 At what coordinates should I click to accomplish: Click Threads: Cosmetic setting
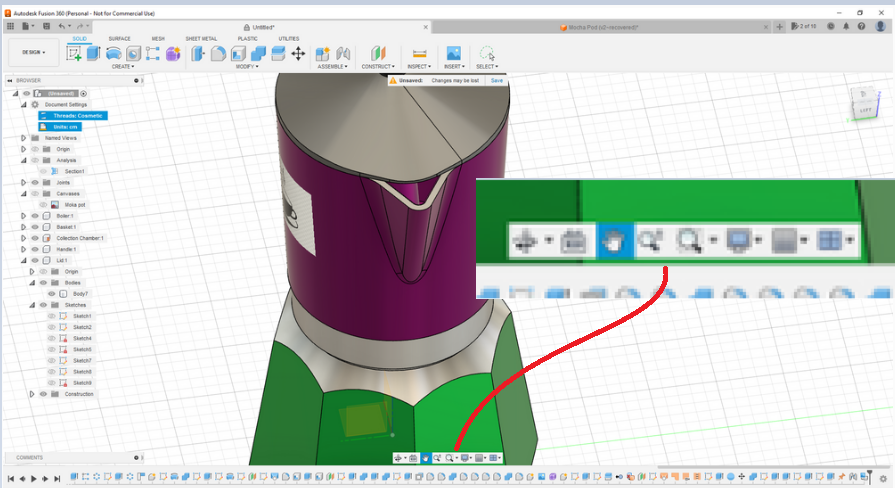(72, 115)
